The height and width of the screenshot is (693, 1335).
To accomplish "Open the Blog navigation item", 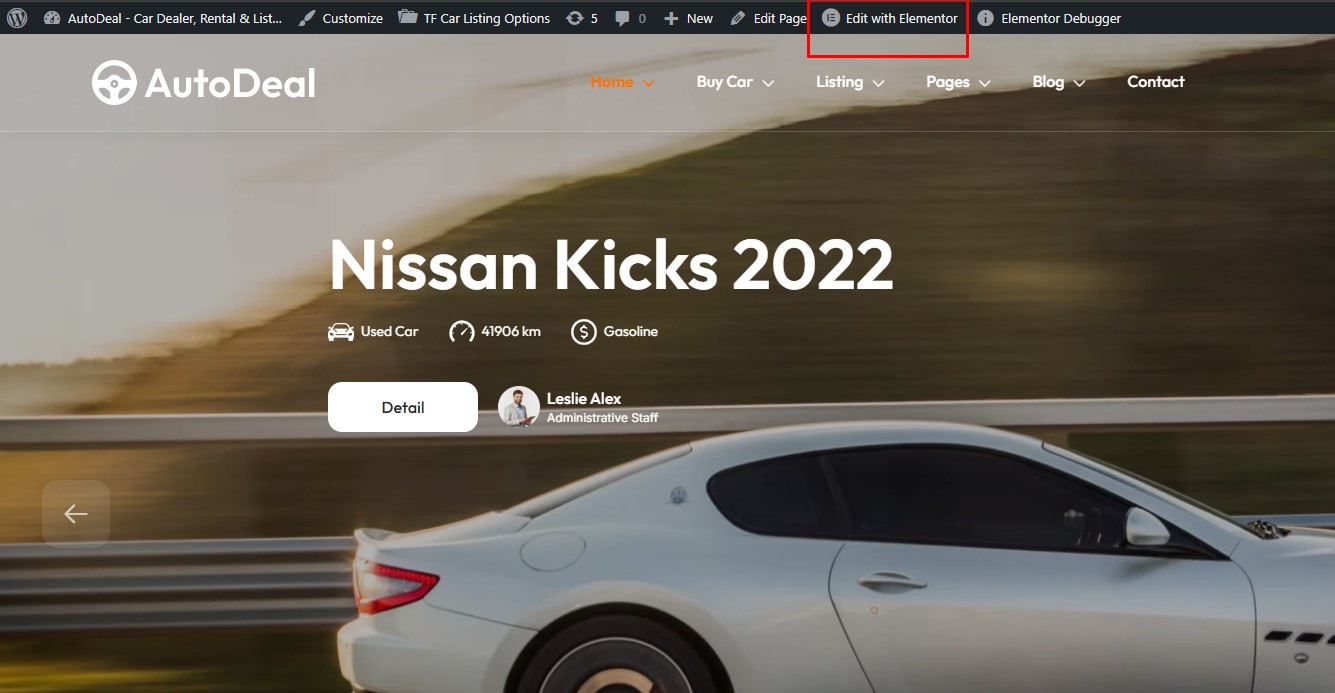I will click(1048, 82).
